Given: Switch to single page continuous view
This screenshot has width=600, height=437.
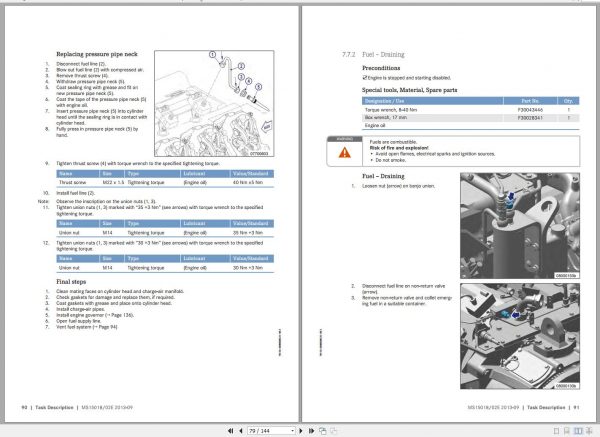Looking at the screenshot, I should pos(567,431).
